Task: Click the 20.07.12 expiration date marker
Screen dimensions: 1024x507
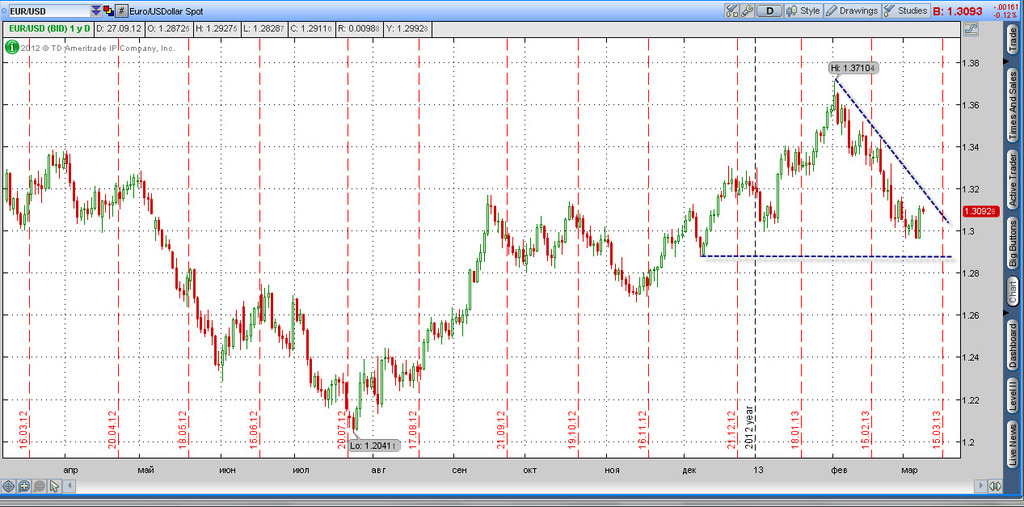Action: point(341,428)
